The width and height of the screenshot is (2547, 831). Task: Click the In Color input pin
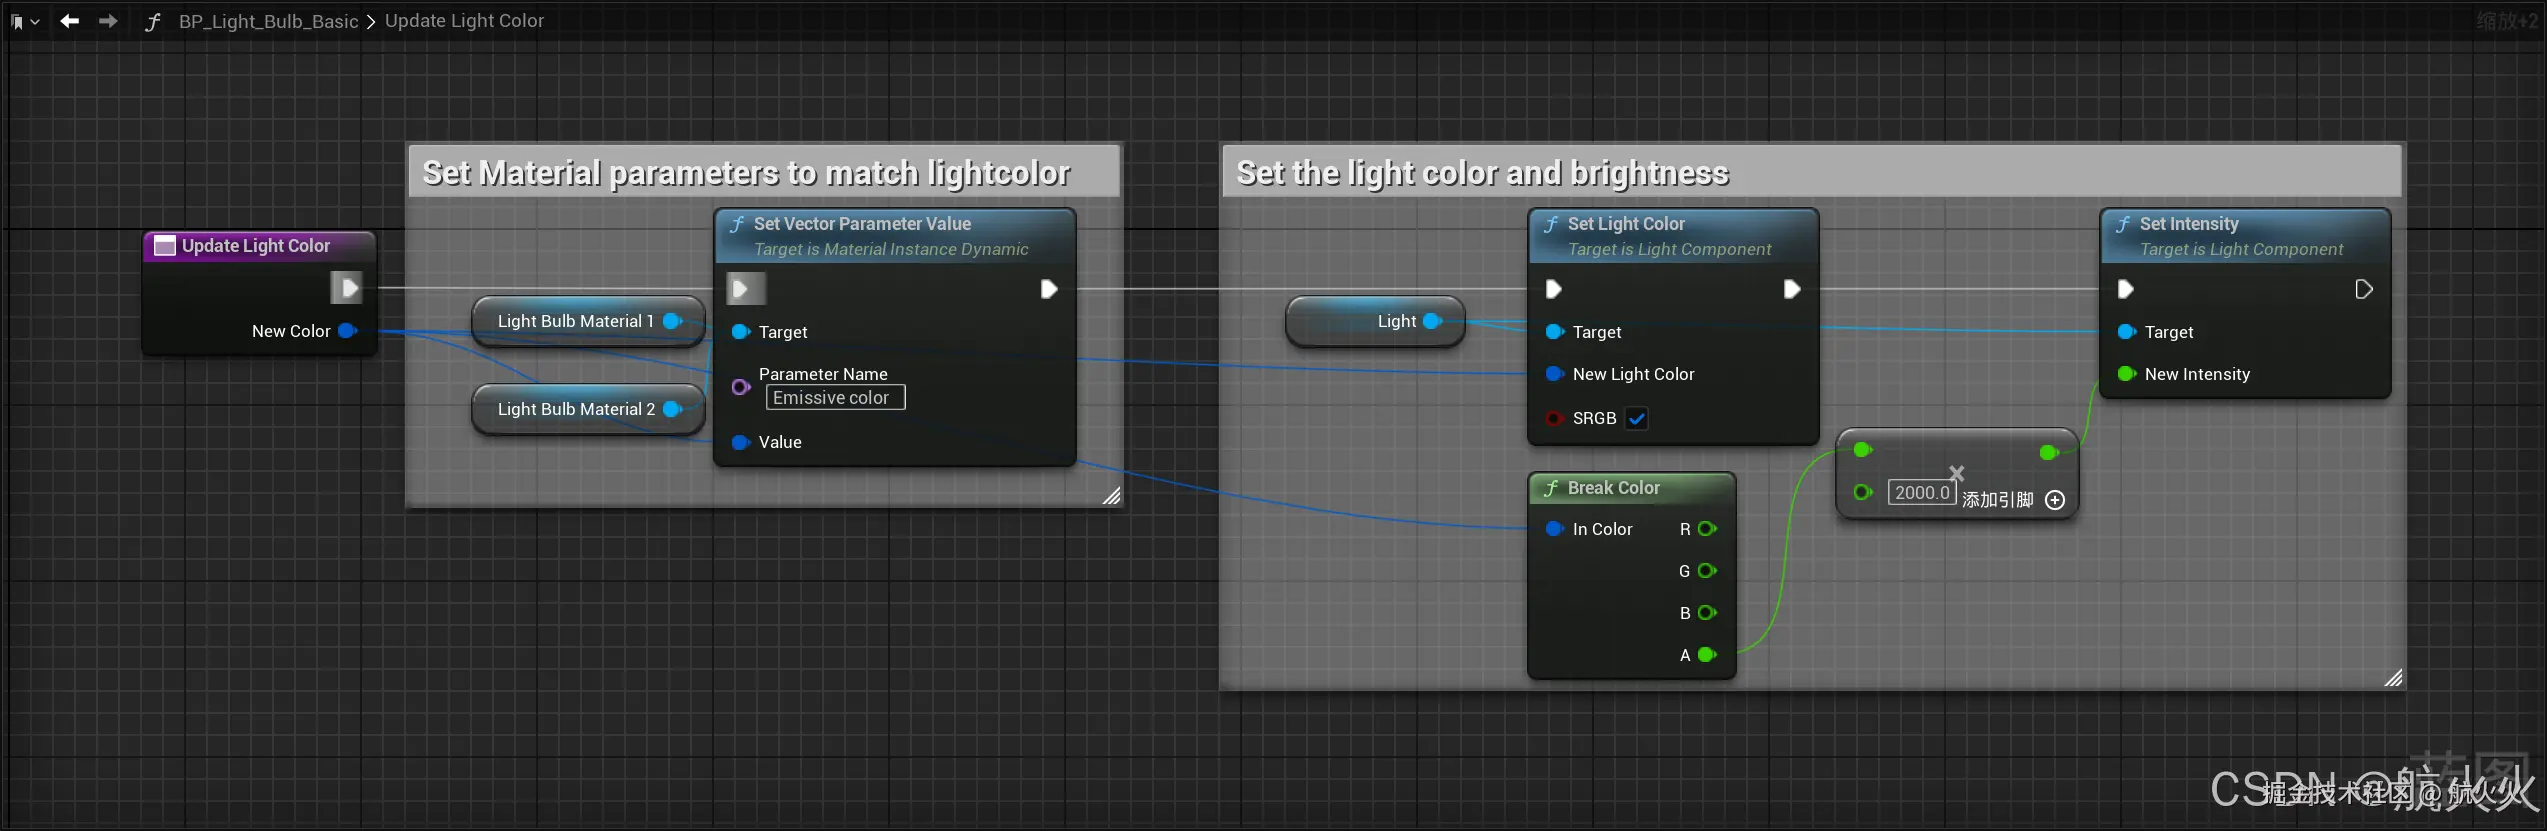[x=1555, y=529]
